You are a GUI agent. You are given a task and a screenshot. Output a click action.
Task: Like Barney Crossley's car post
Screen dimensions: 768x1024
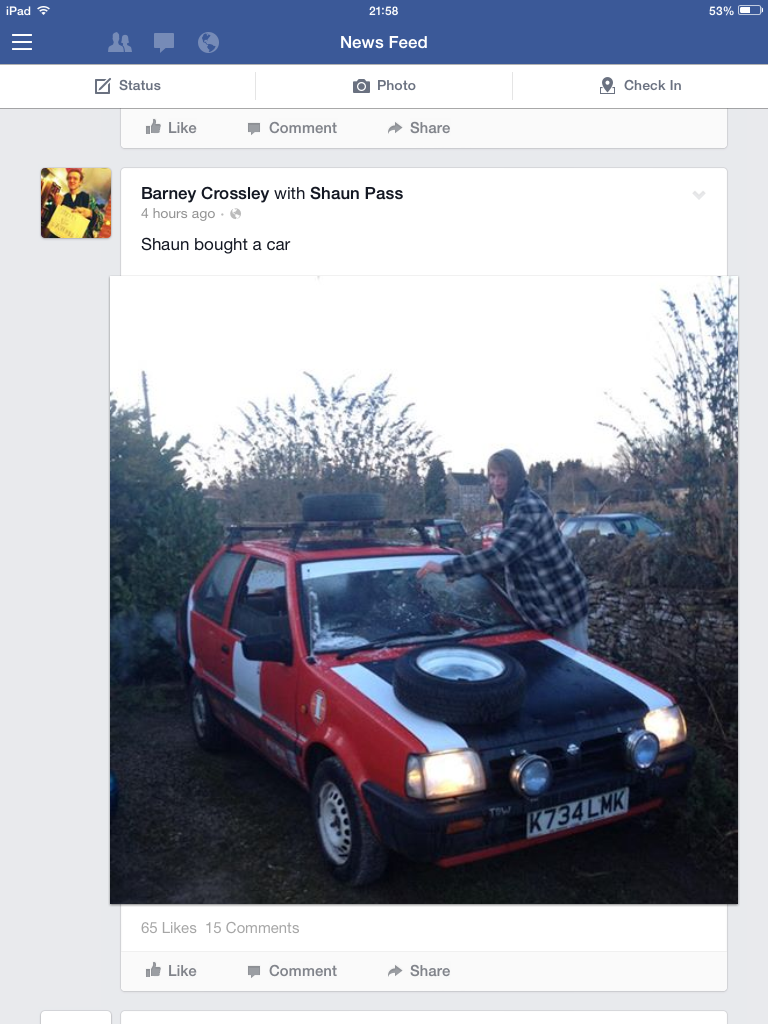tap(170, 970)
